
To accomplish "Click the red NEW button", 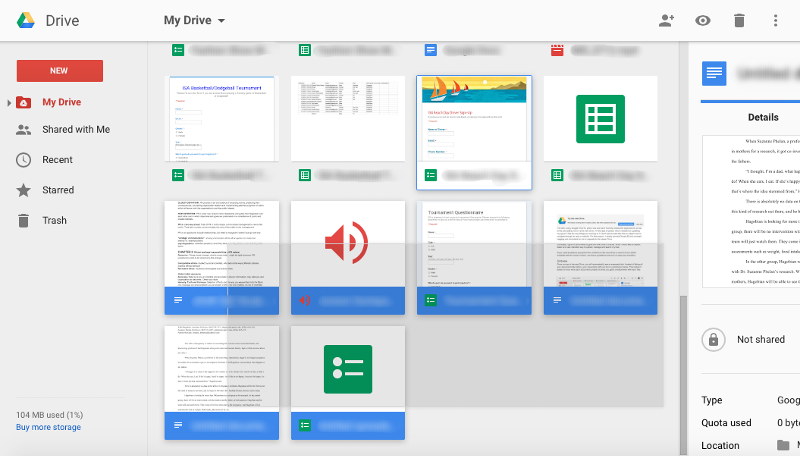I will click(x=60, y=71).
